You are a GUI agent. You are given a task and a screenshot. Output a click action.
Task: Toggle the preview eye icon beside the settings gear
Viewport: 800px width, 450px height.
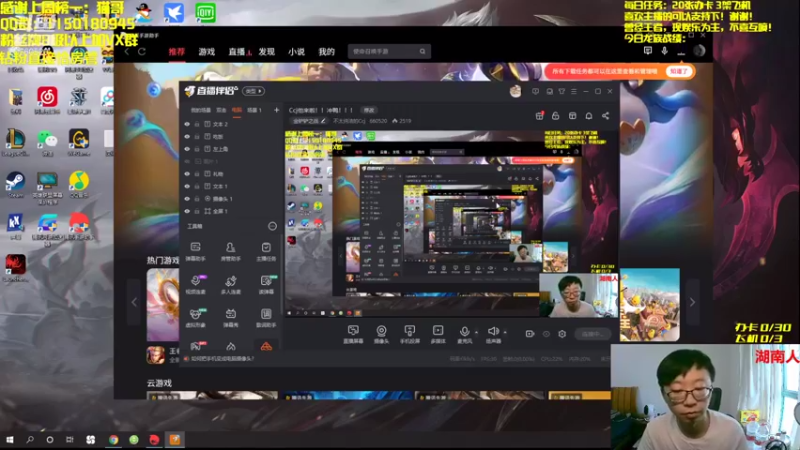click(546, 334)
